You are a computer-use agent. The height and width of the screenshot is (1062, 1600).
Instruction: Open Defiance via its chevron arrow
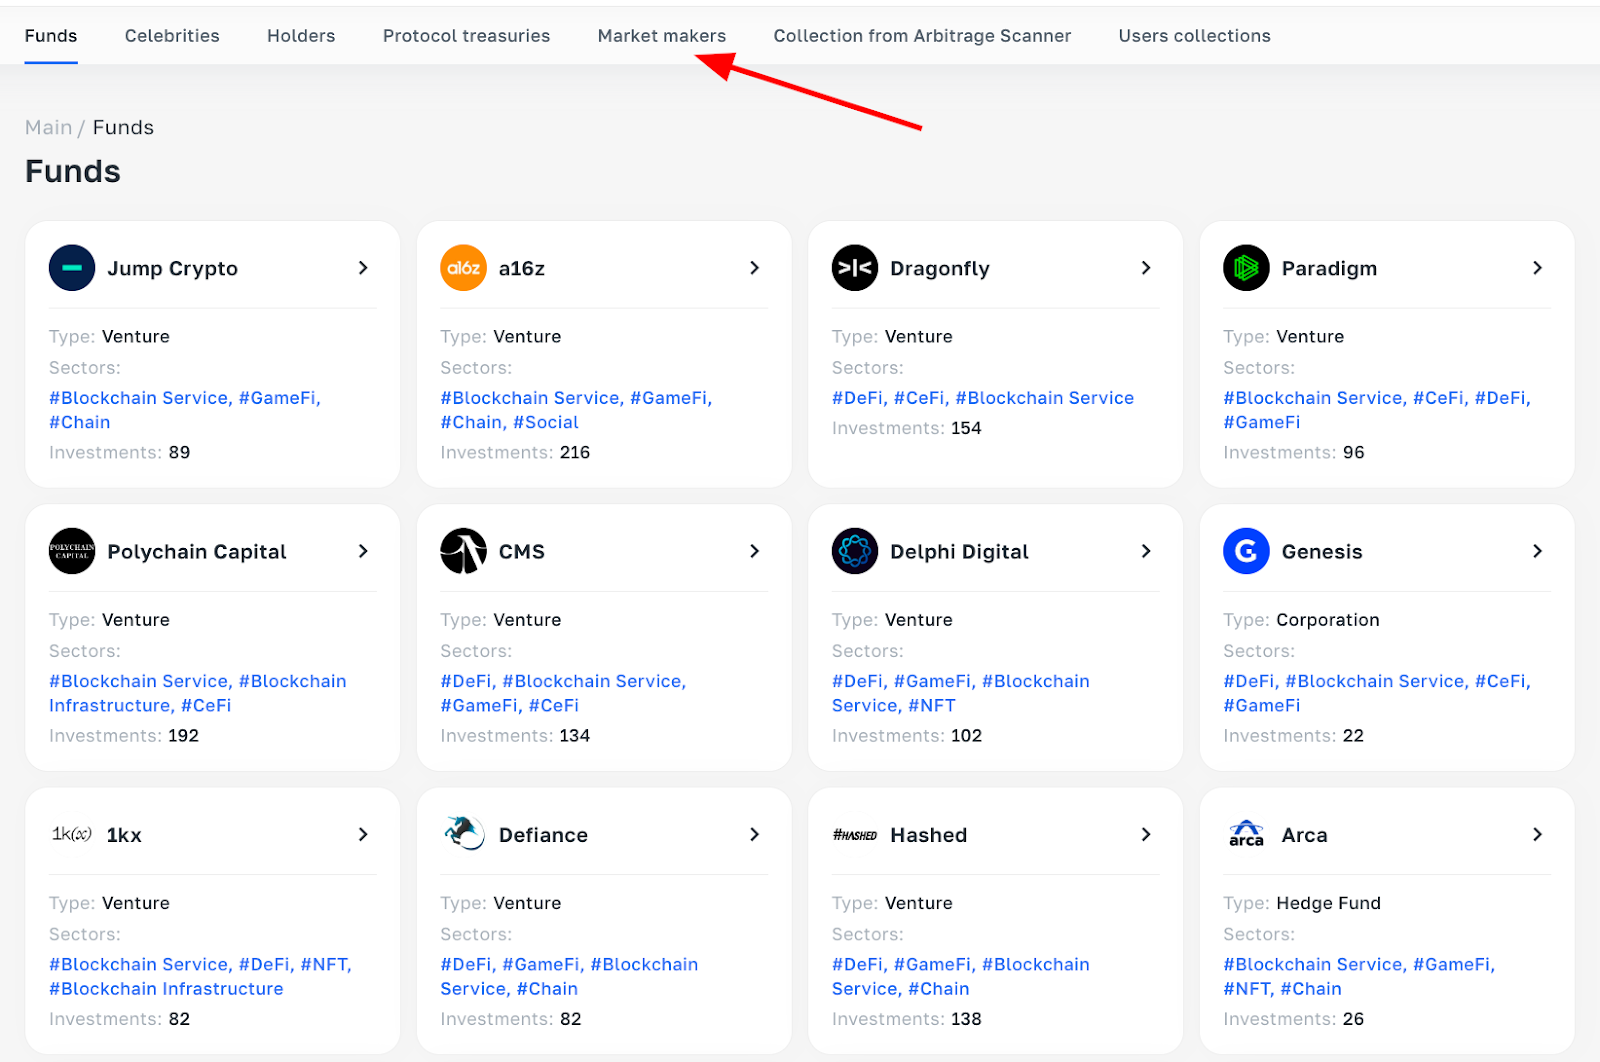coord(754,834)
